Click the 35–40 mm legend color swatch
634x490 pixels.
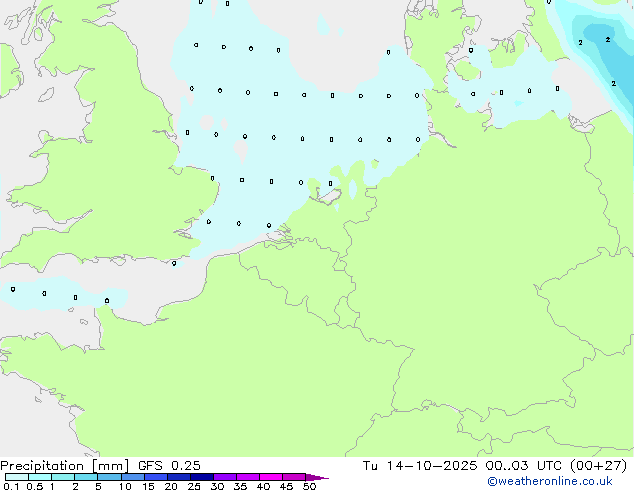(x=248, y=477)
